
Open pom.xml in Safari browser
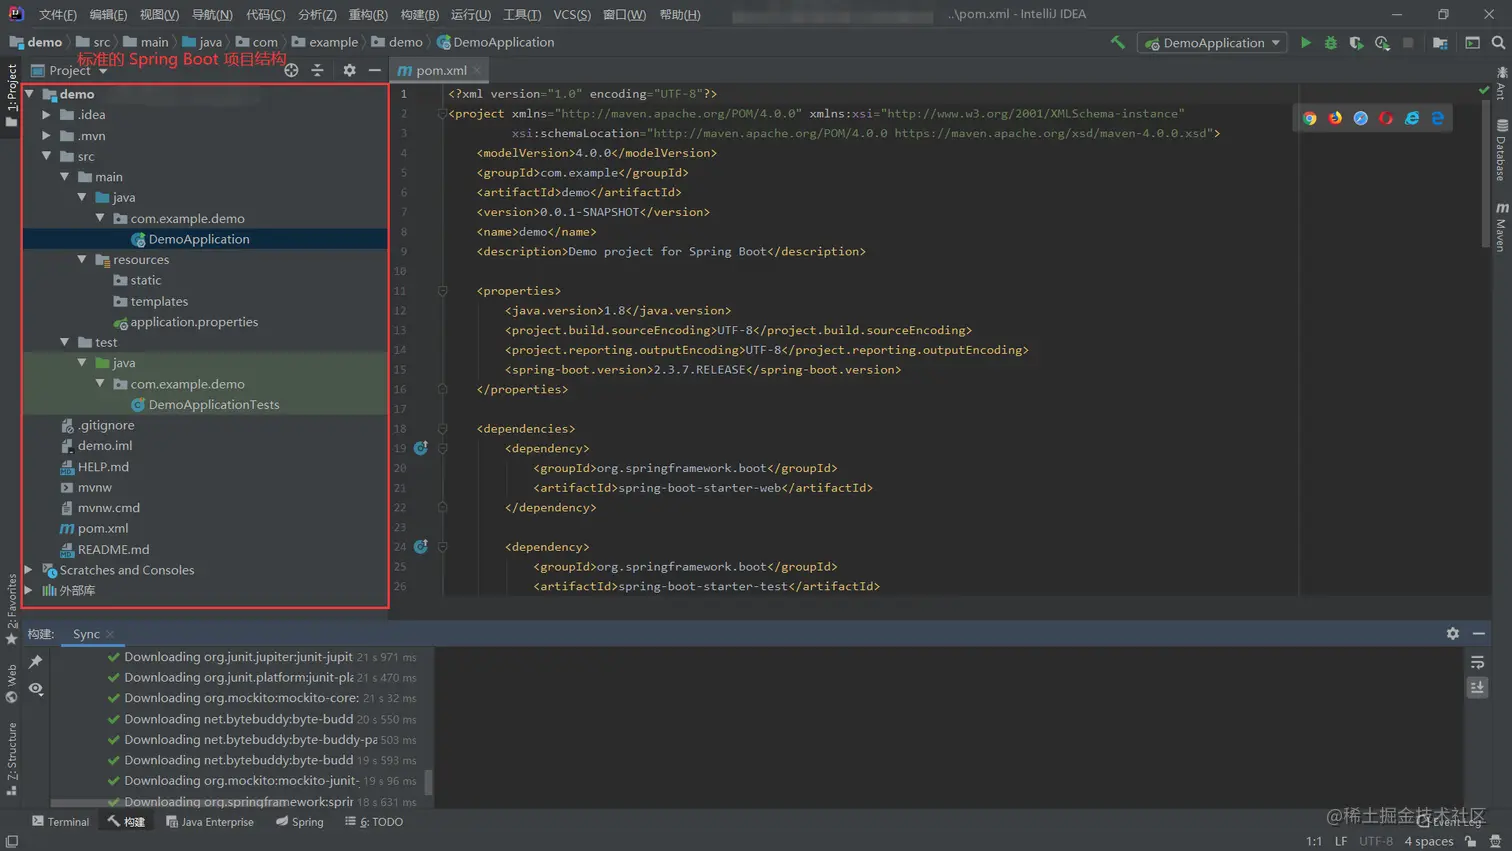(x=1361, y=118)
